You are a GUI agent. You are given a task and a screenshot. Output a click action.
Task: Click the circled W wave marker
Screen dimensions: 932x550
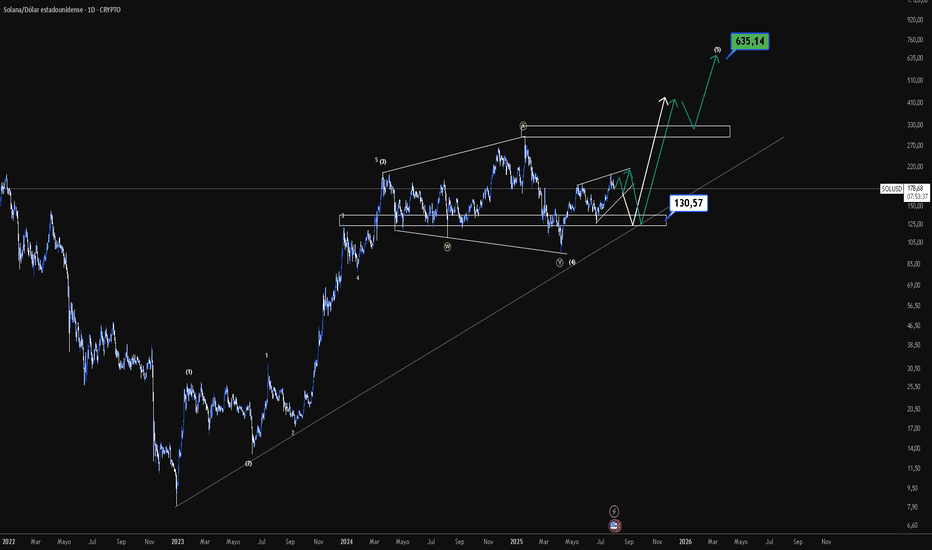[448, 246]
